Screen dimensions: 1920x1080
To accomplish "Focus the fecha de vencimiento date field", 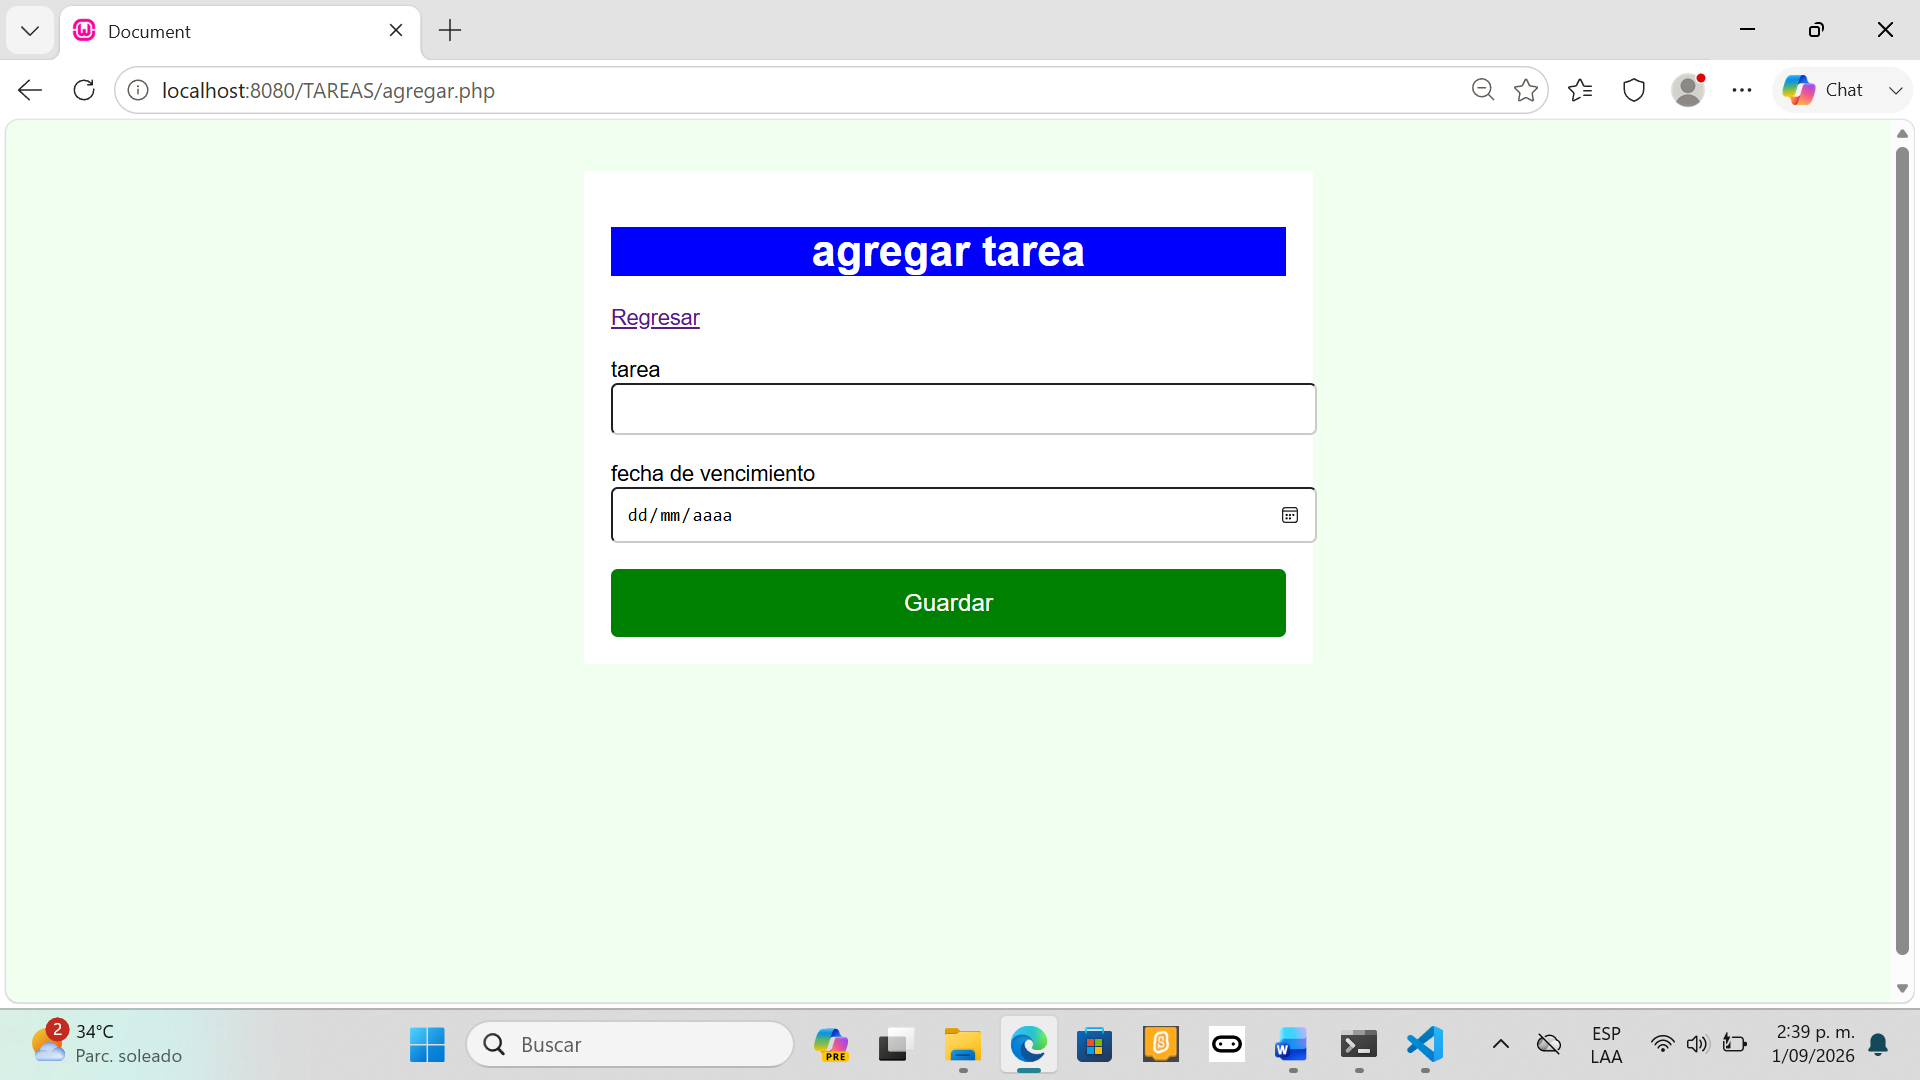I will point(963,515).
